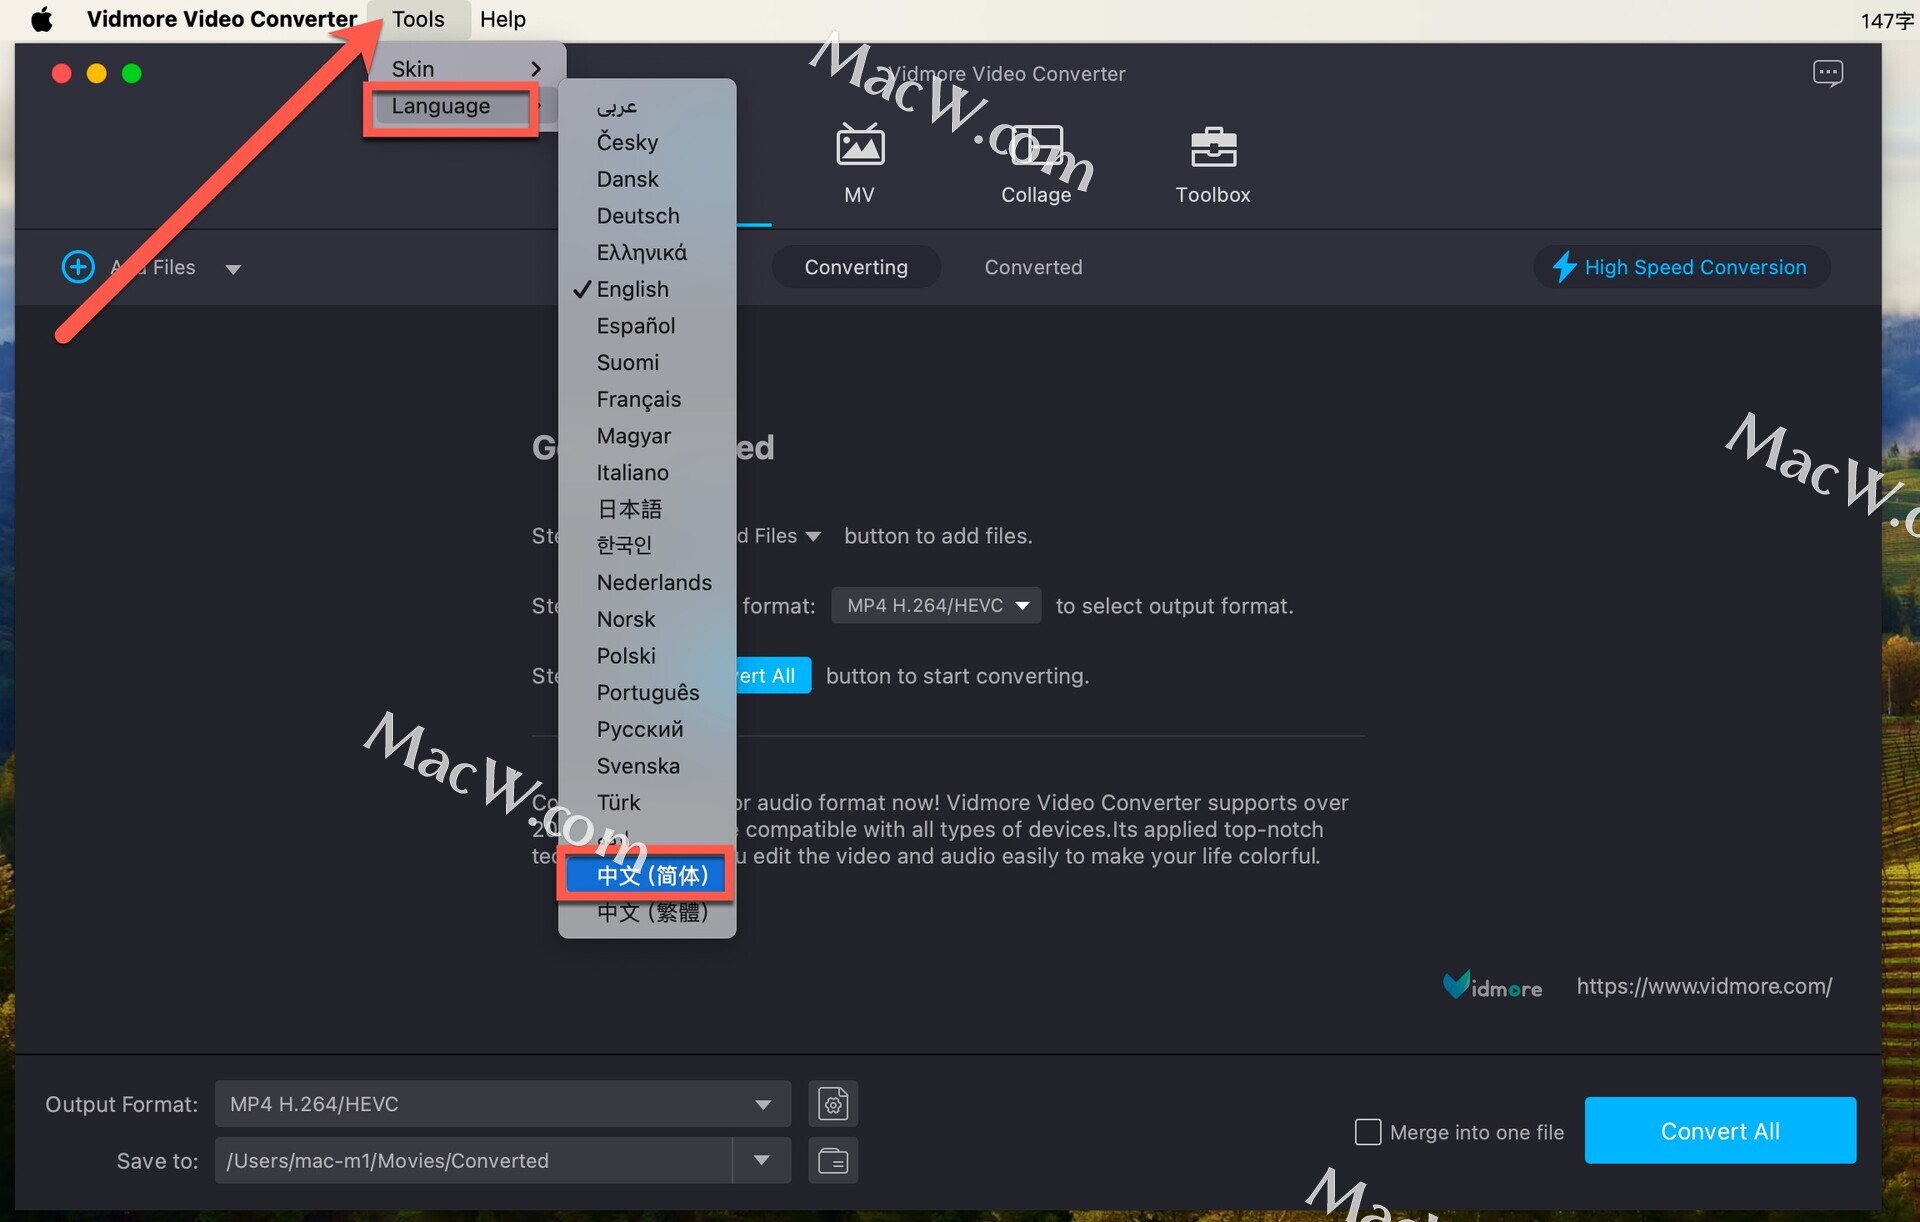This screenshot has width=1920, height=1222.
Task: Open the Tools menu
Action: 418,19
